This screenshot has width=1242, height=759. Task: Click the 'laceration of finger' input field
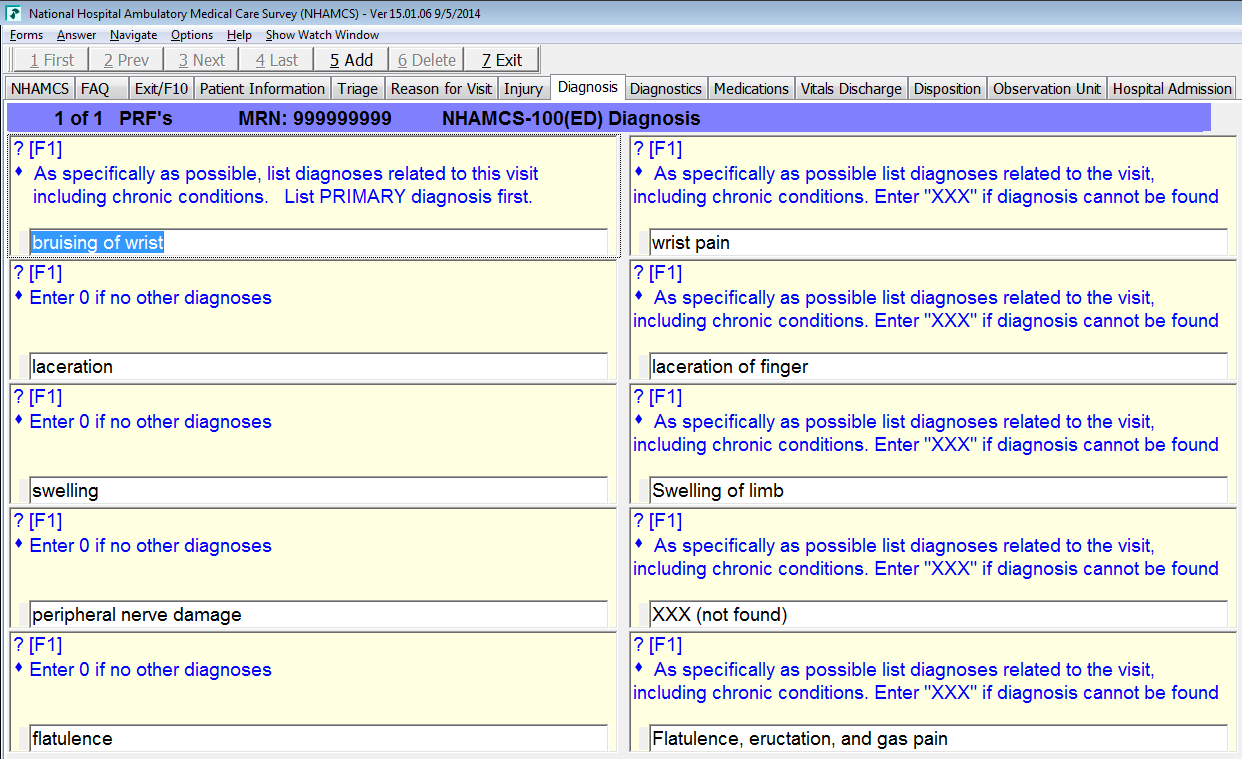pyautogui.click(x=937, y=367)
